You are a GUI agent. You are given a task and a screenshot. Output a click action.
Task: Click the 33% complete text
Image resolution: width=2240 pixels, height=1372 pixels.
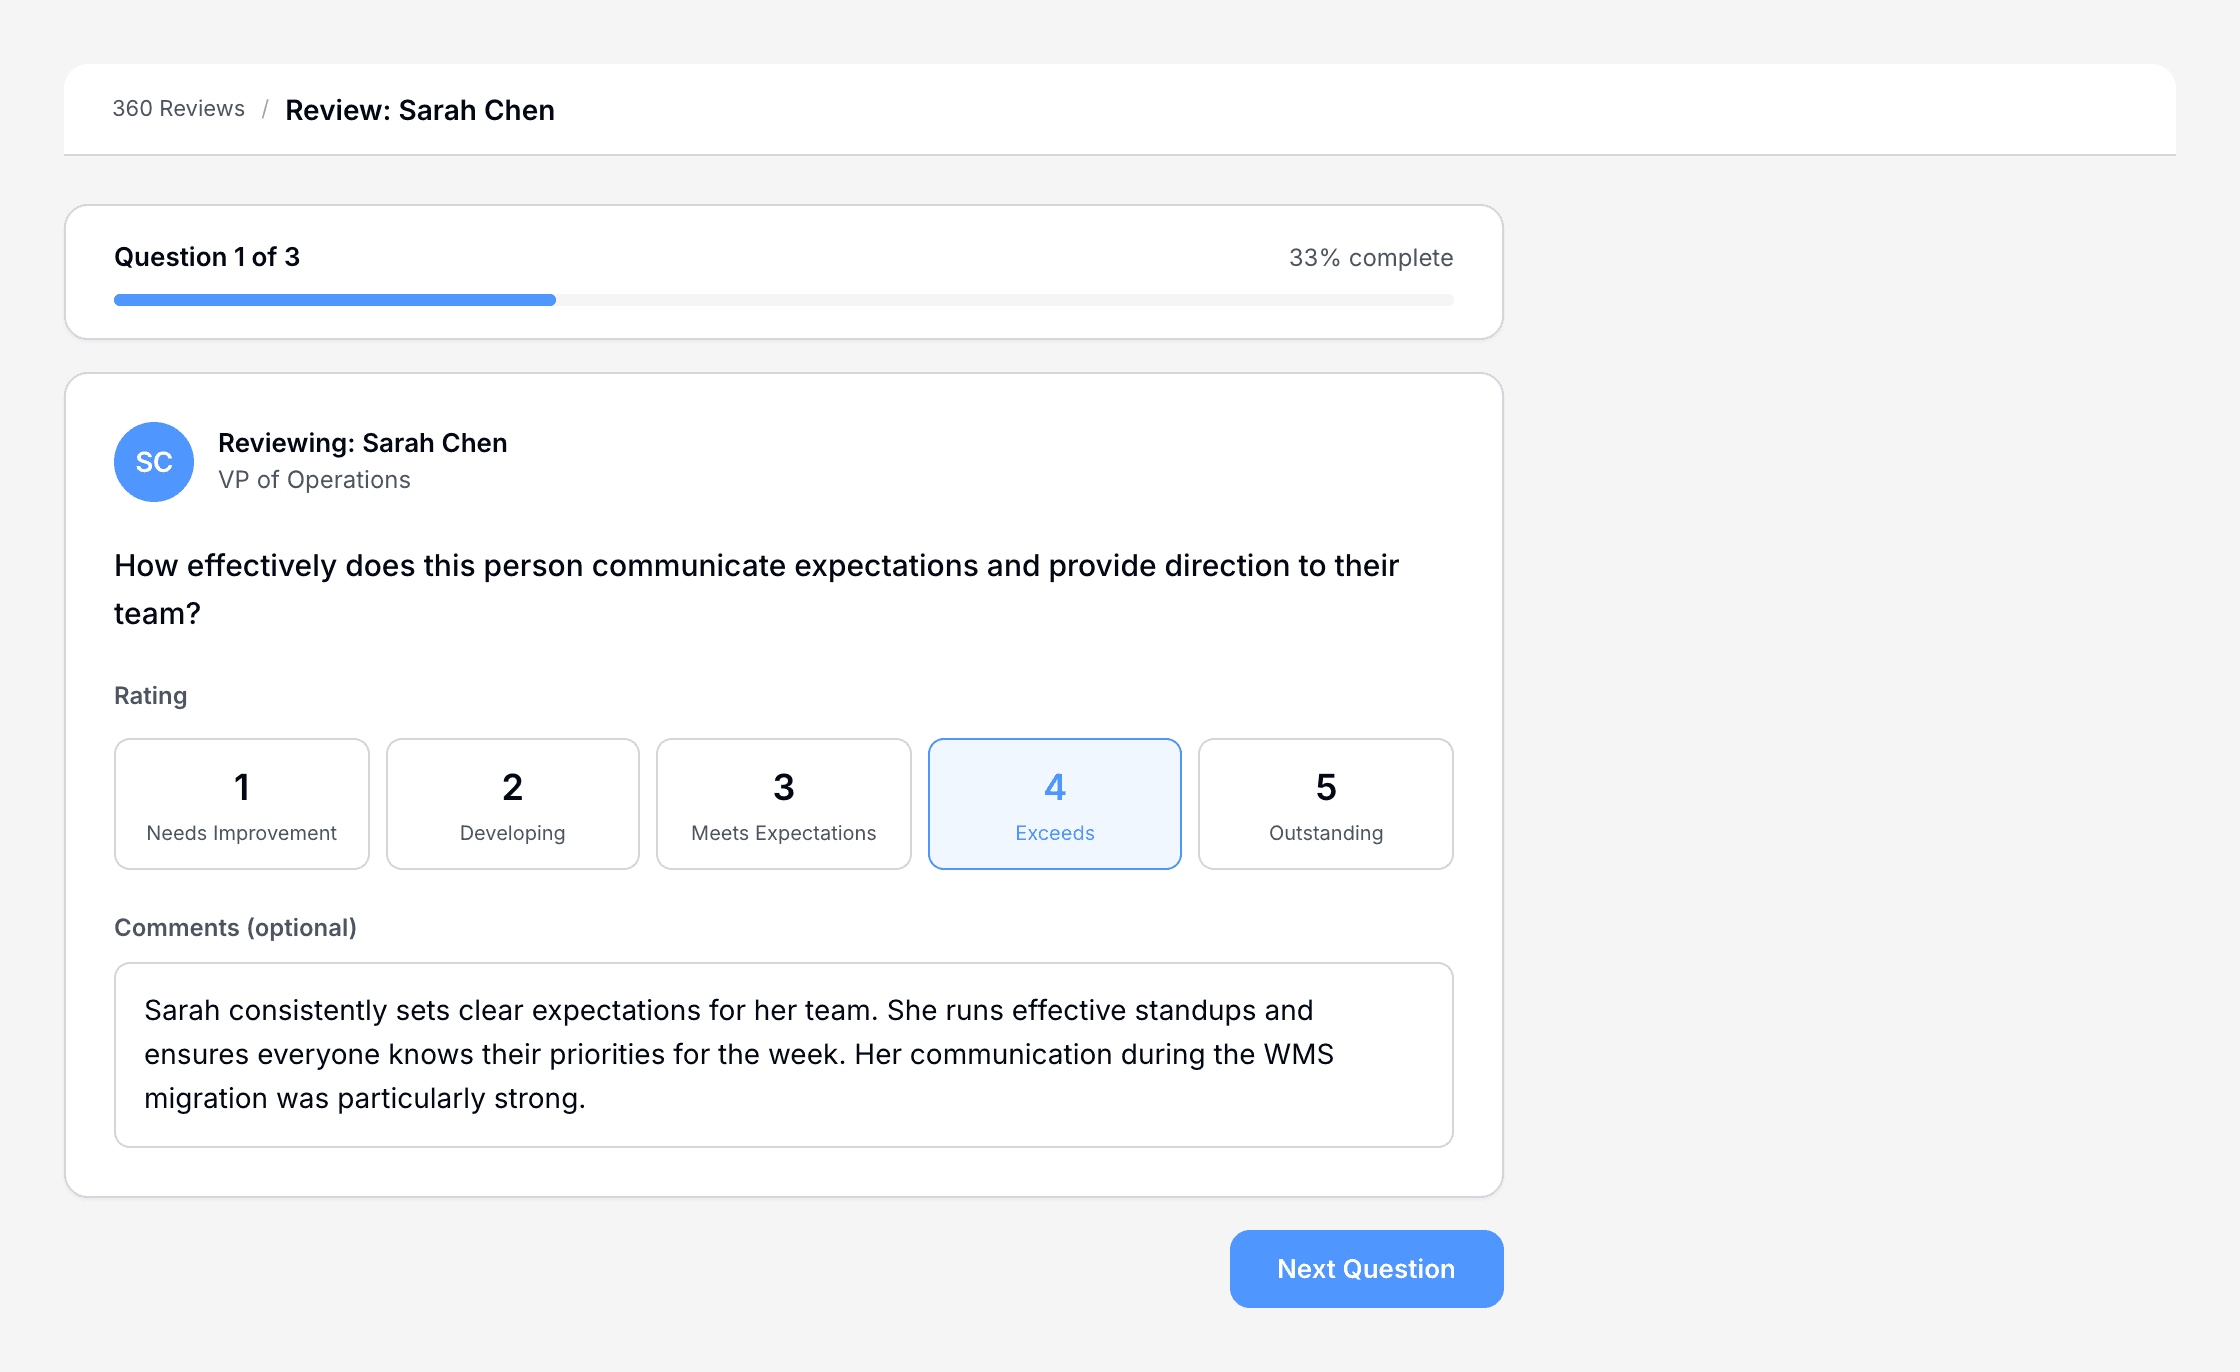pyautogui.click(x=1370, y=257)
